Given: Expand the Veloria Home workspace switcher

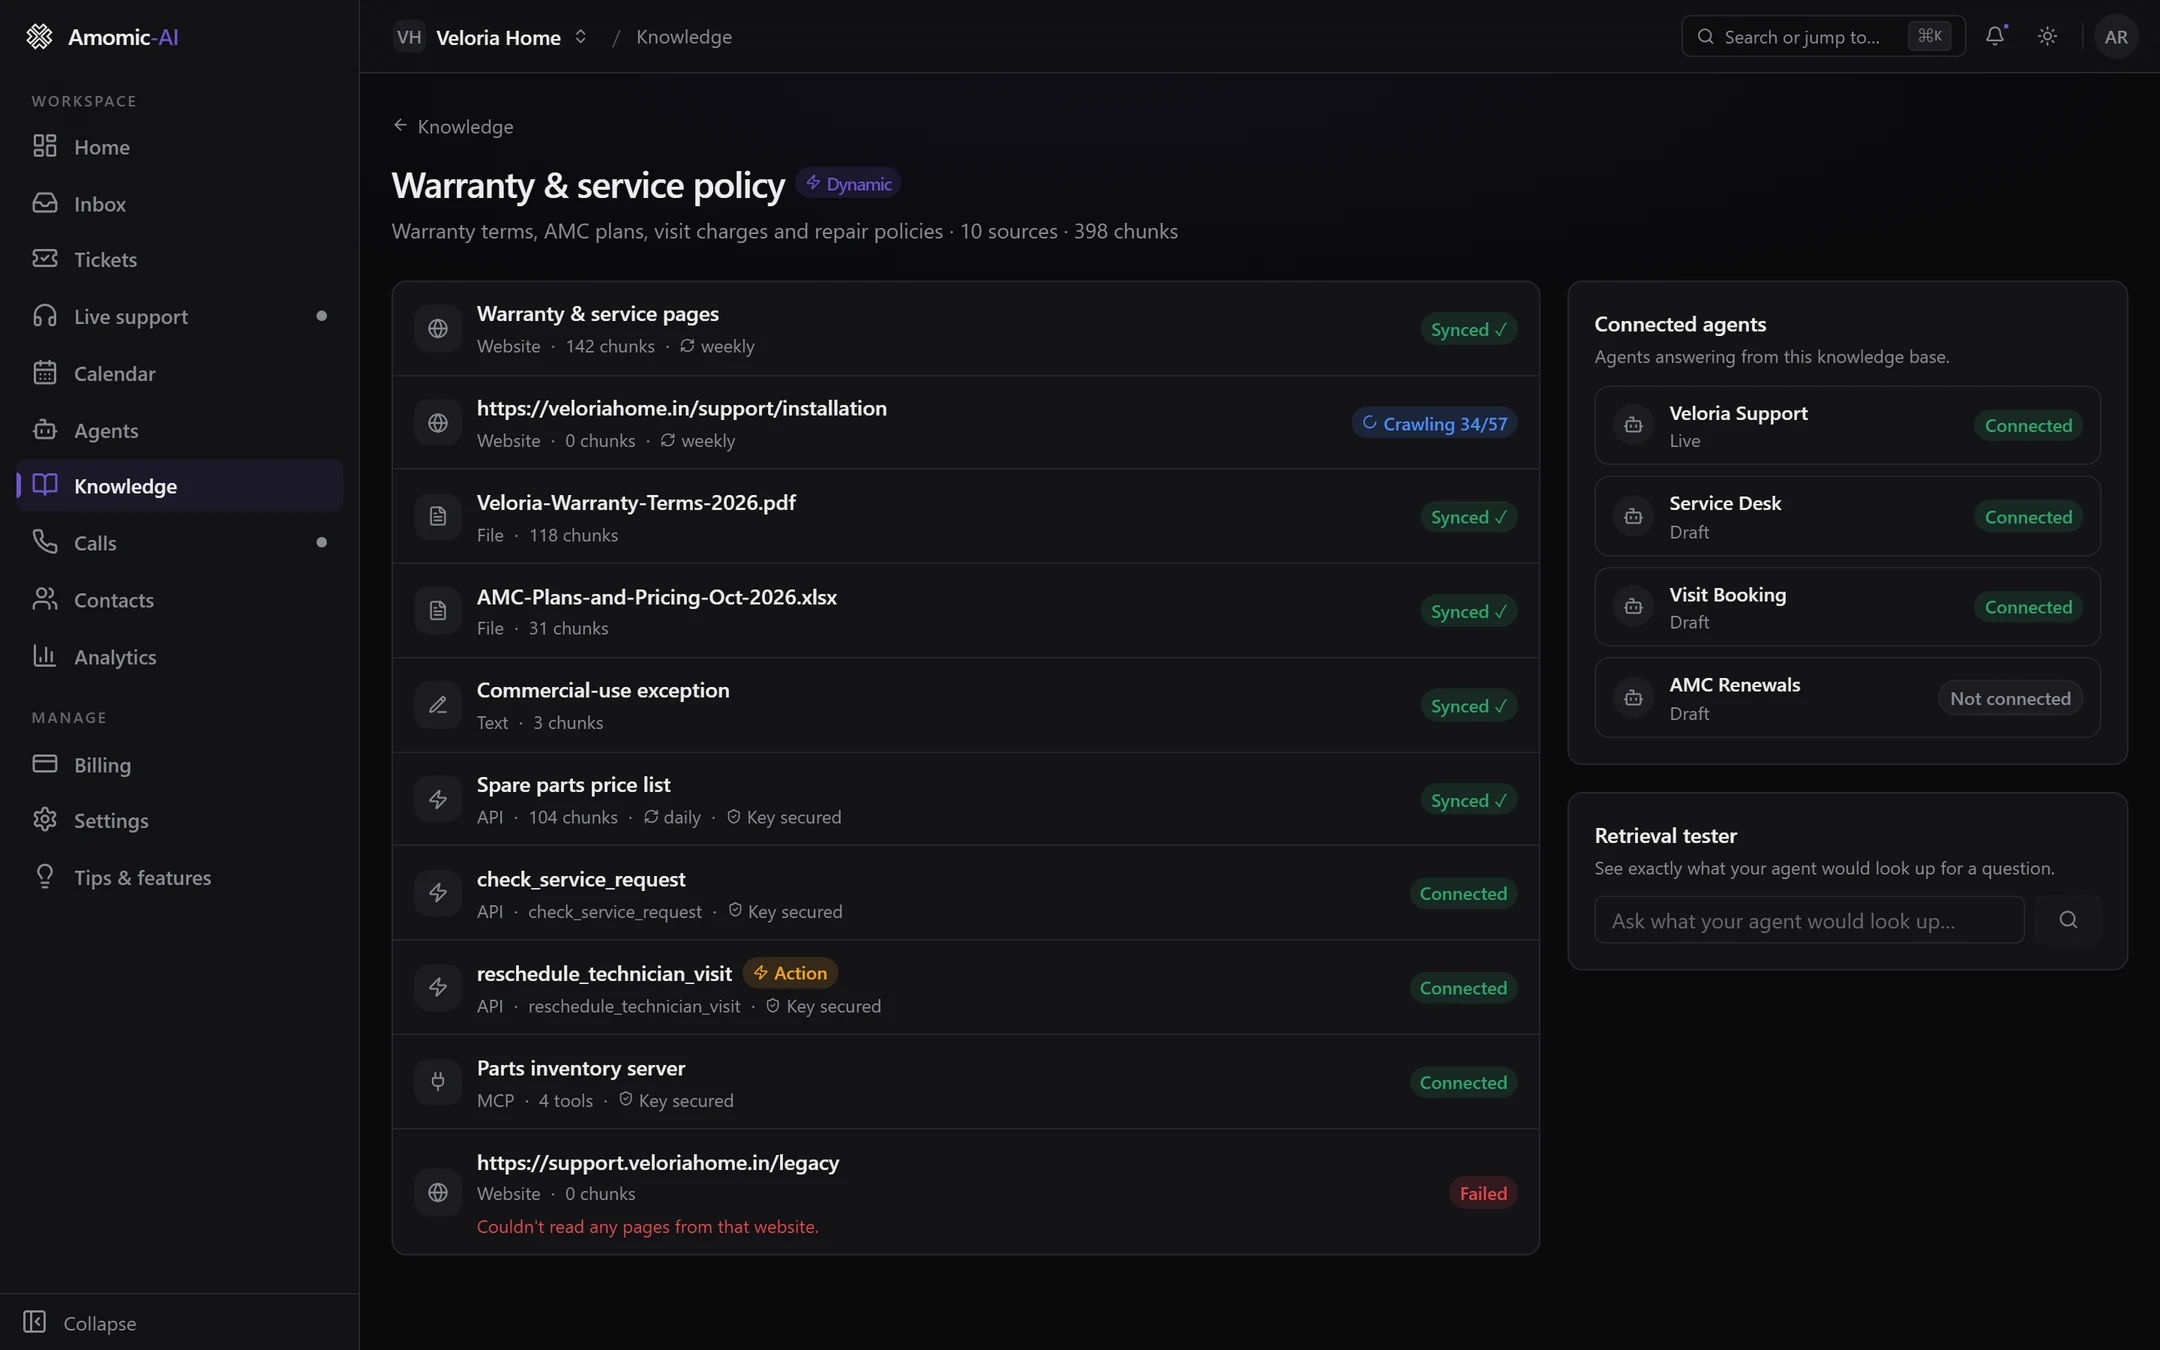Looking at the screenshot, I should [491, 37].
